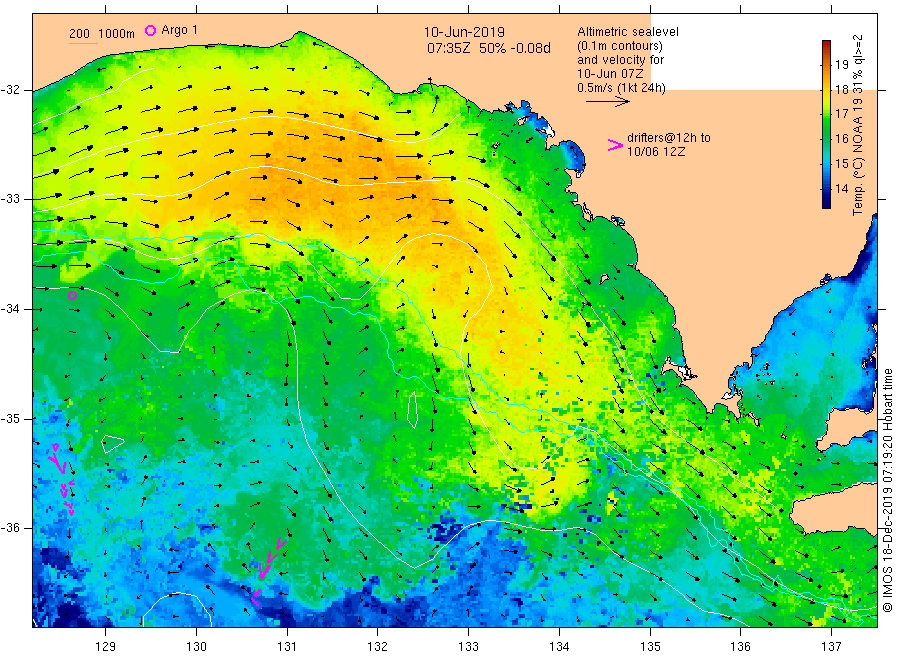Click the longitude label '132'
Screen dimensions: 900x660
378,646
